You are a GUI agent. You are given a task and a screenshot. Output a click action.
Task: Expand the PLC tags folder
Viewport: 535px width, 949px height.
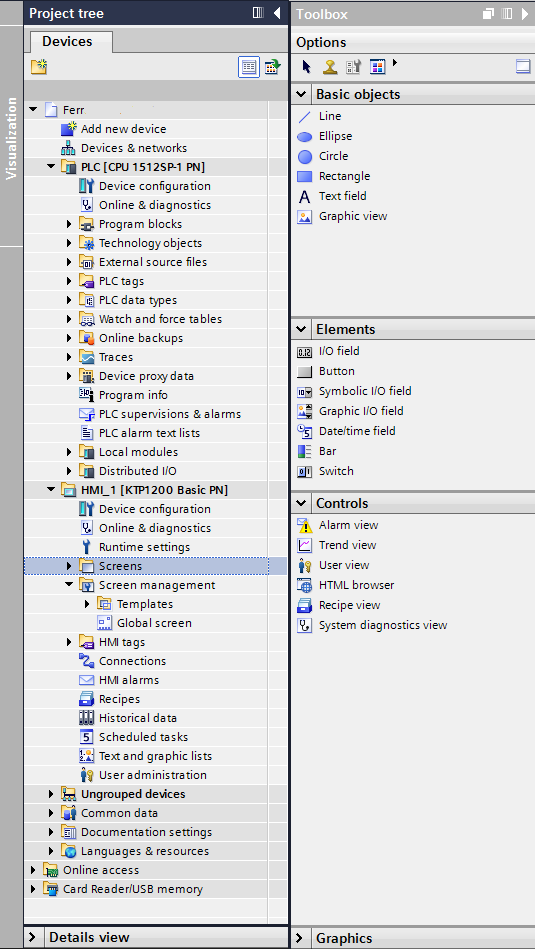coord(69,281)
